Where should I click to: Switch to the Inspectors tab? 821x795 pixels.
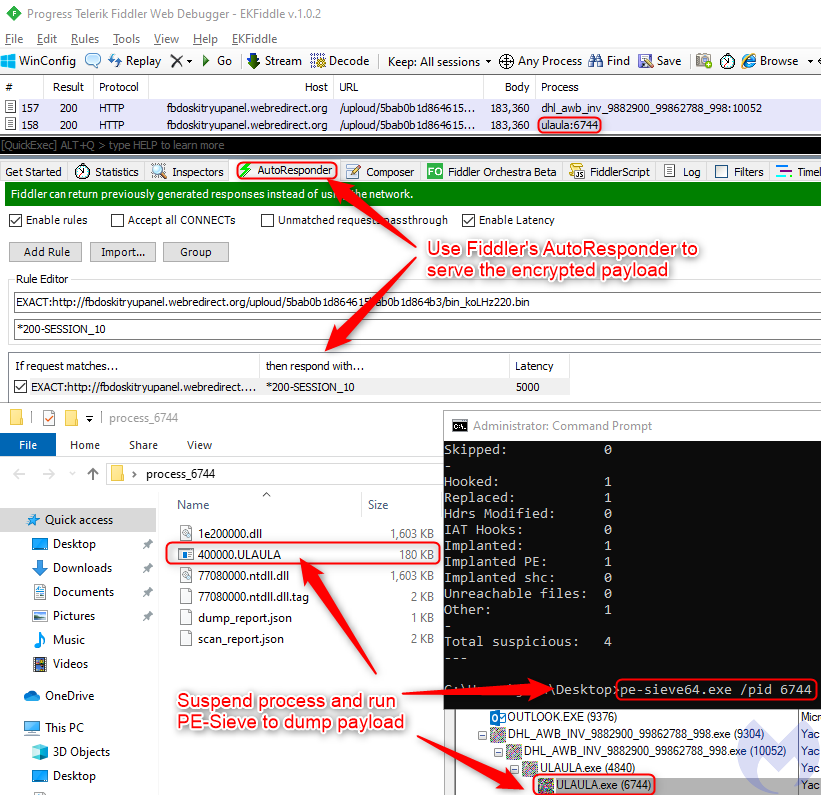188,172
